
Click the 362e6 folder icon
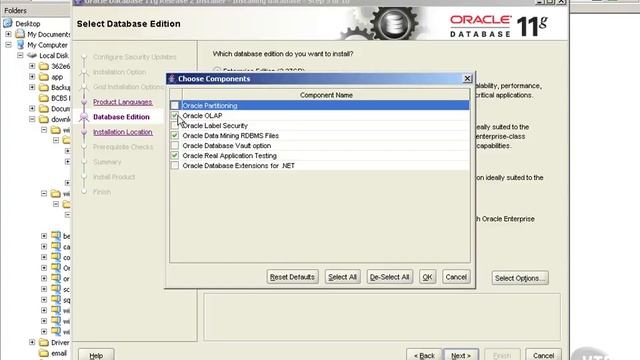pos(44,66)
